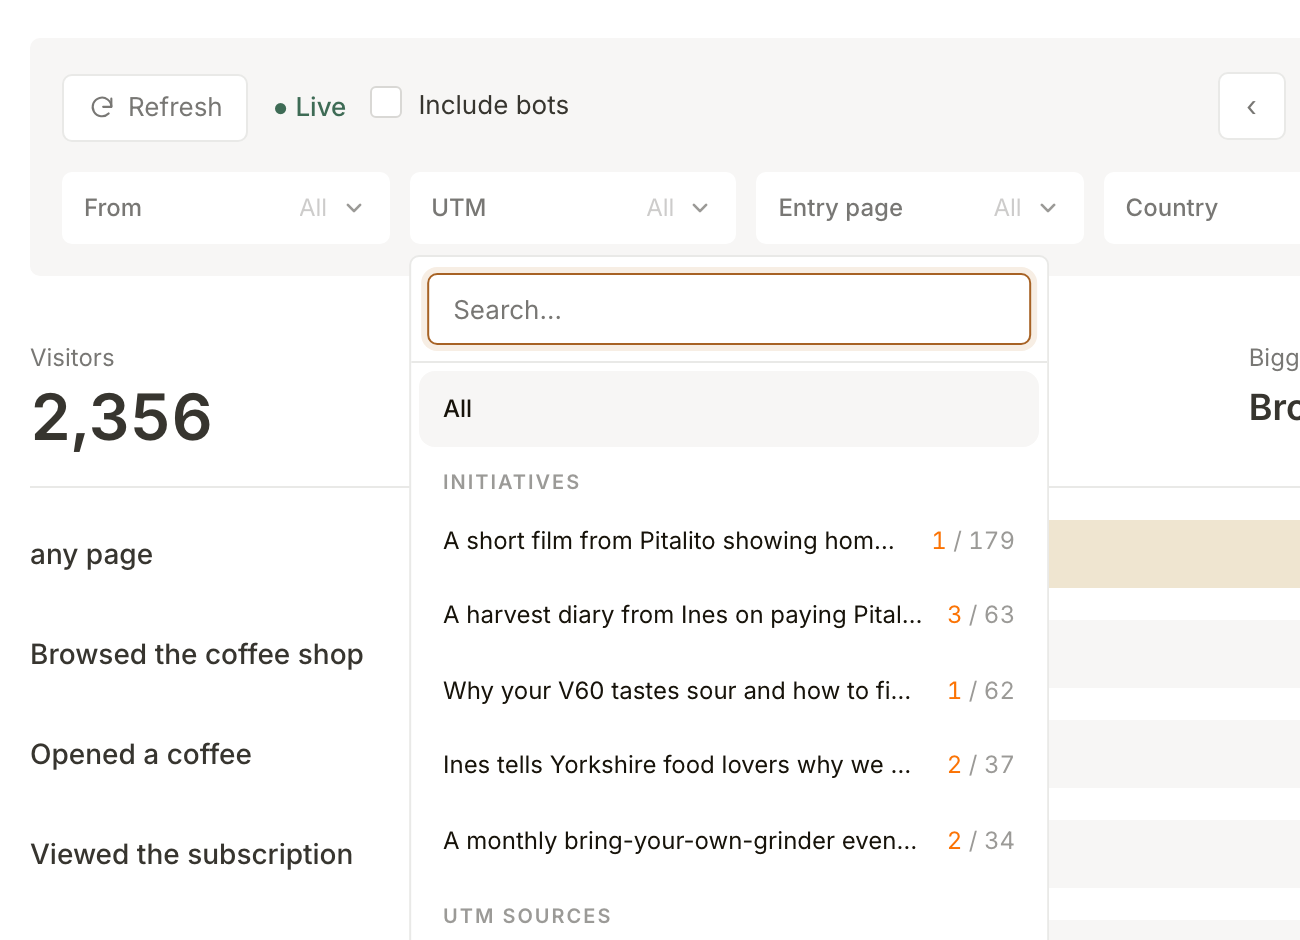The image size is (1300, 940).
Task: Click the Visitors label
Action: tap(72, 358)
